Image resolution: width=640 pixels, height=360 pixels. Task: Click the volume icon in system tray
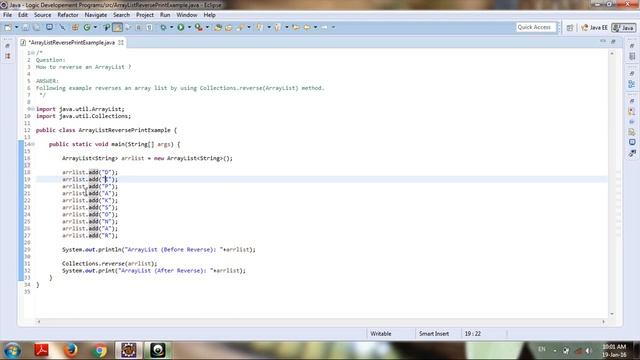[589, 350]
